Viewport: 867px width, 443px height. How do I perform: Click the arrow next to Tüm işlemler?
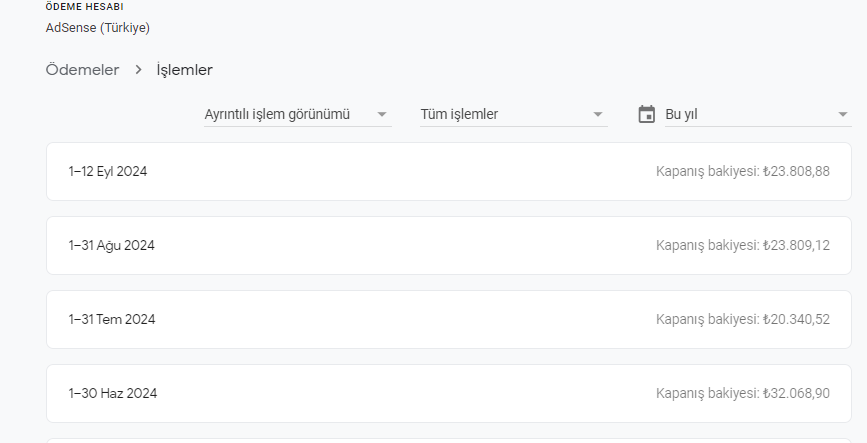[597, 114]
